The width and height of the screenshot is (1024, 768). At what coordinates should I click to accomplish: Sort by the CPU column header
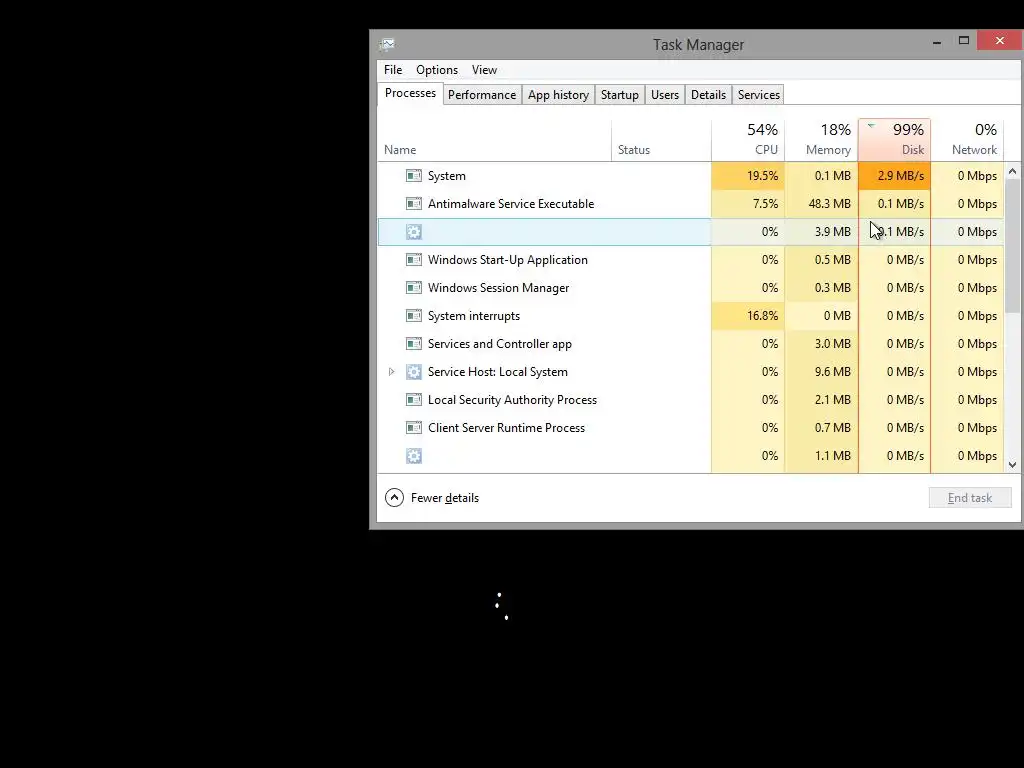point(748,140)
